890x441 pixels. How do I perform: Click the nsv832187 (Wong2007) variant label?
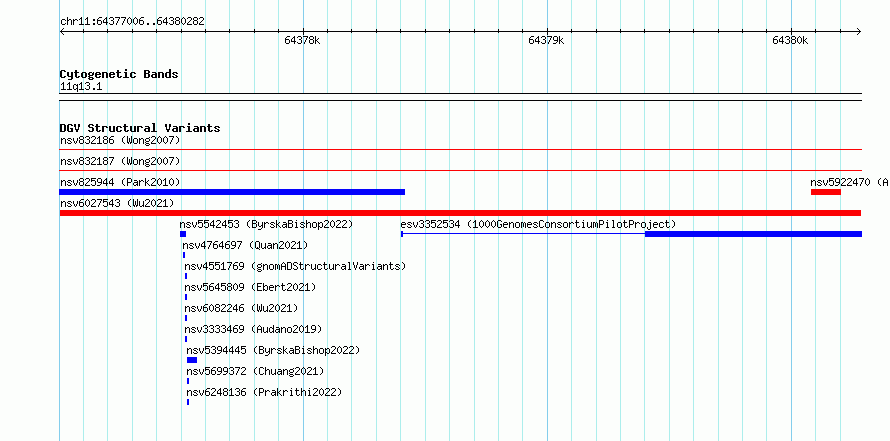(120, 161)
